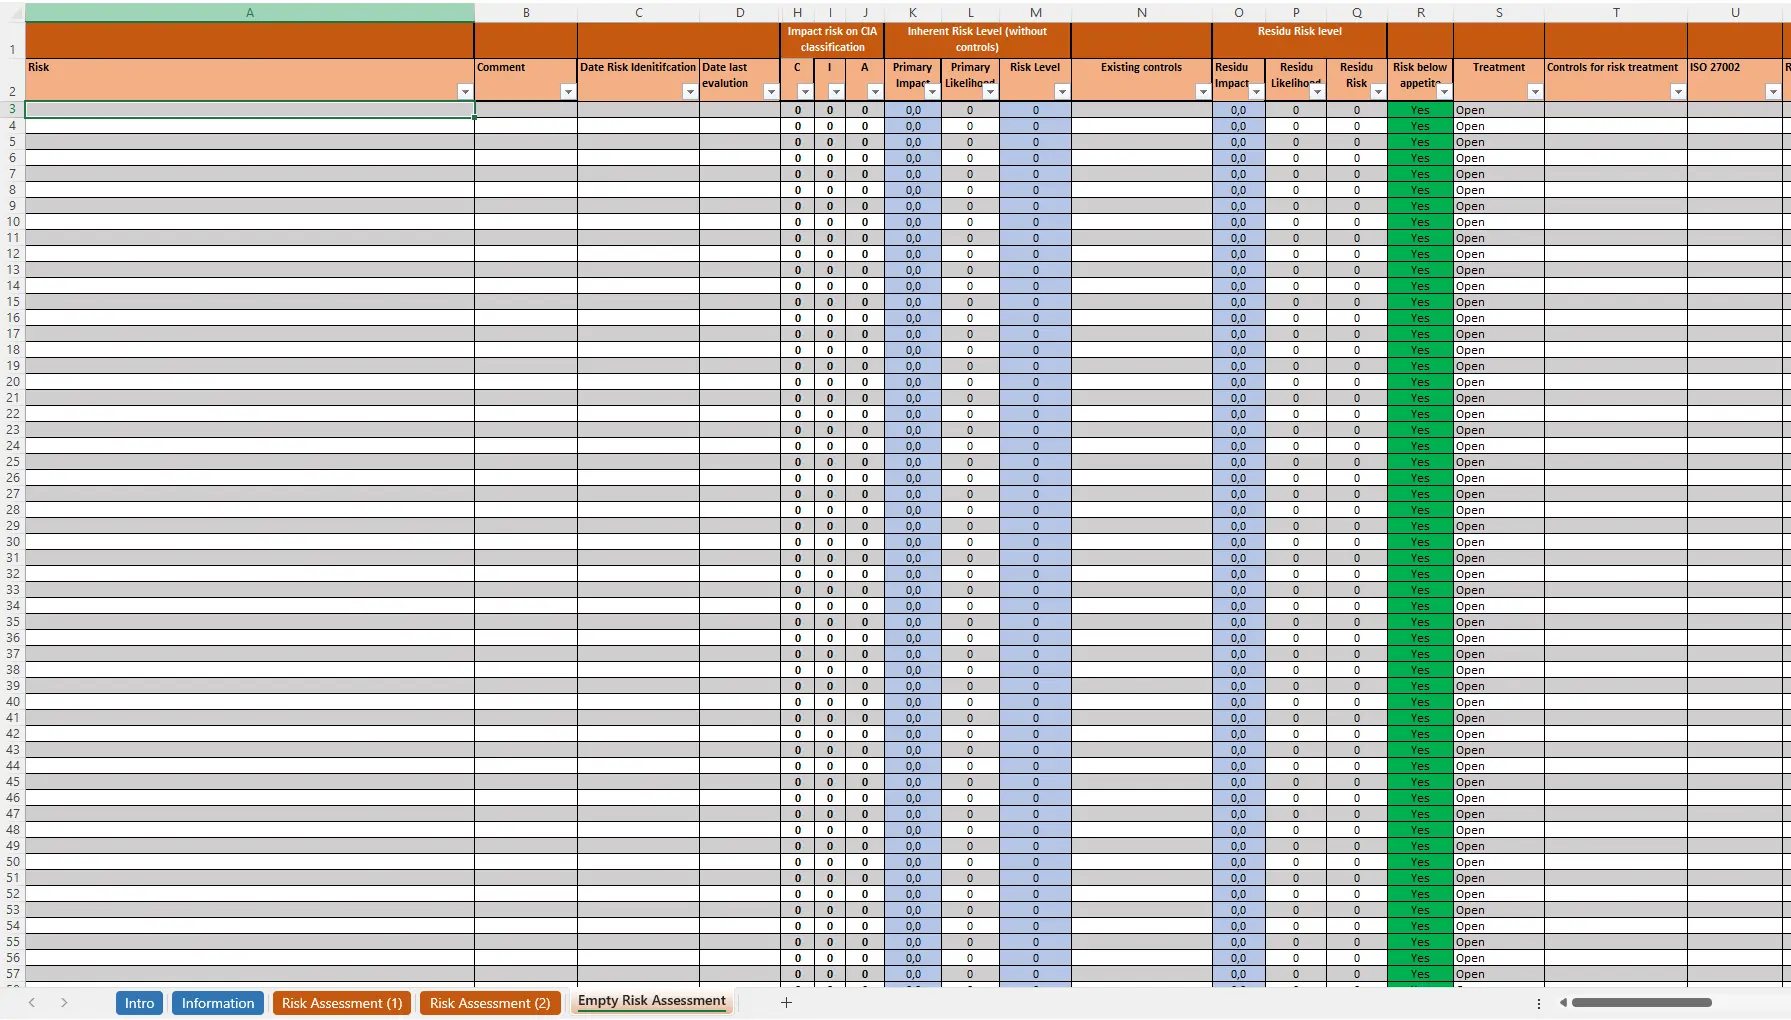Switch to the Intro sheet tab
Screen dimensions: 1791x1020
(139, 1003)
